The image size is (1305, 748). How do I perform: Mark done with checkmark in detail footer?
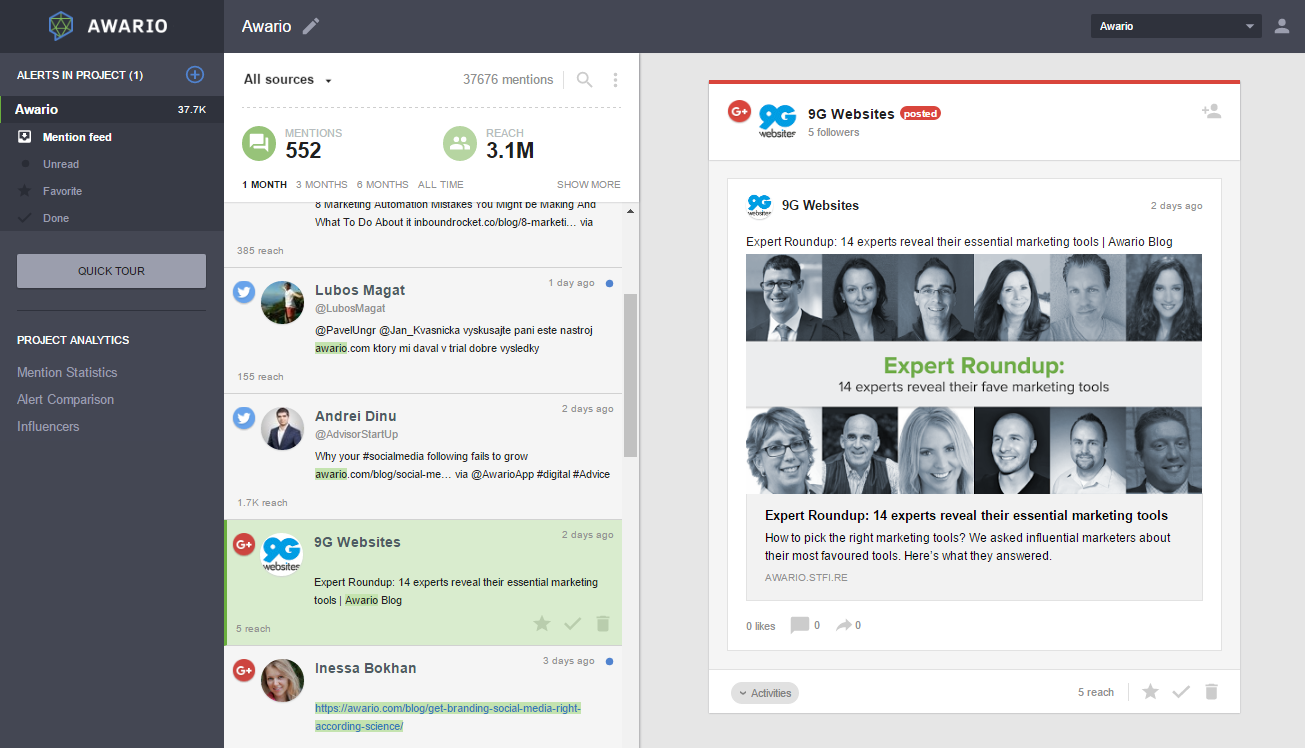(1181, 691)
